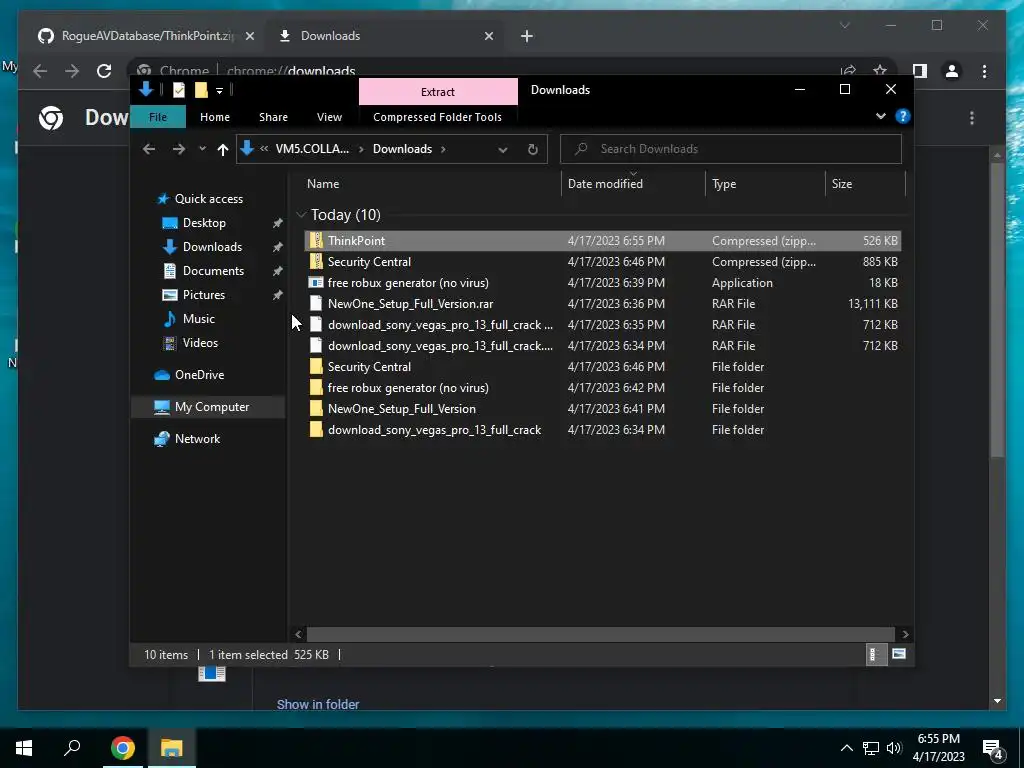Open the Customize Quick Access Toolbar dropdown

tap(219, 91)
